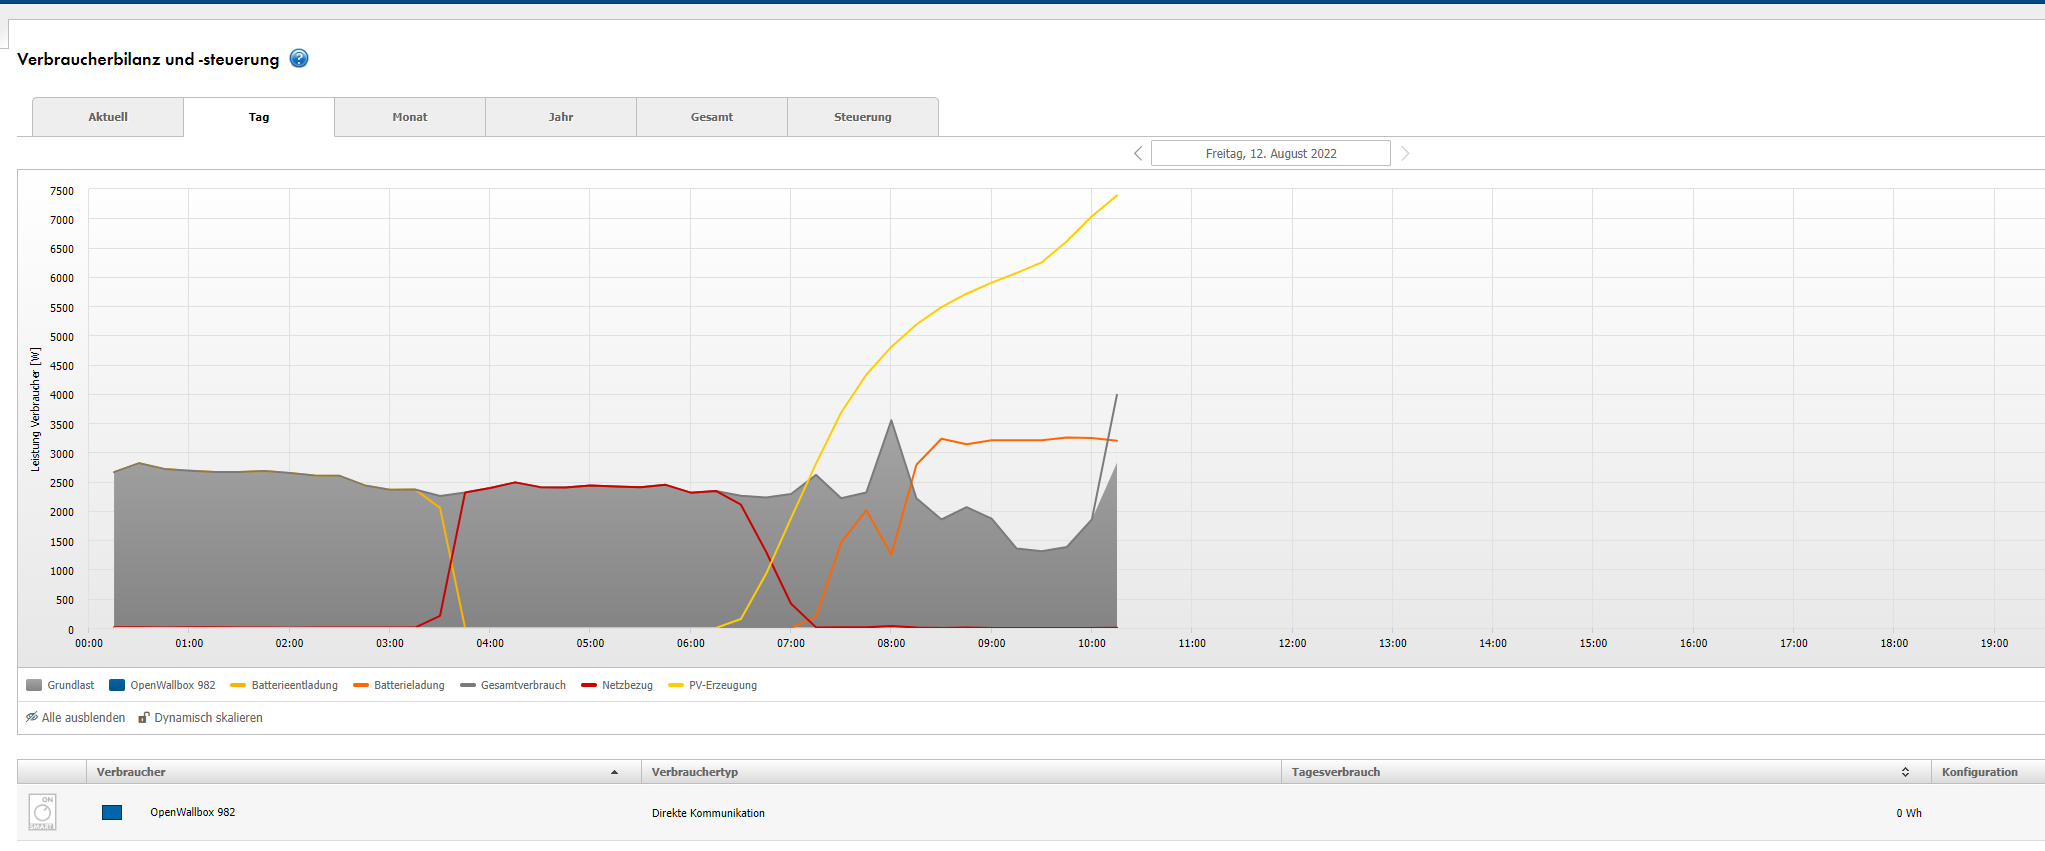
Task: Open the date picker showing Freitag, 12. August 2022
Action: pos(1270,153)
